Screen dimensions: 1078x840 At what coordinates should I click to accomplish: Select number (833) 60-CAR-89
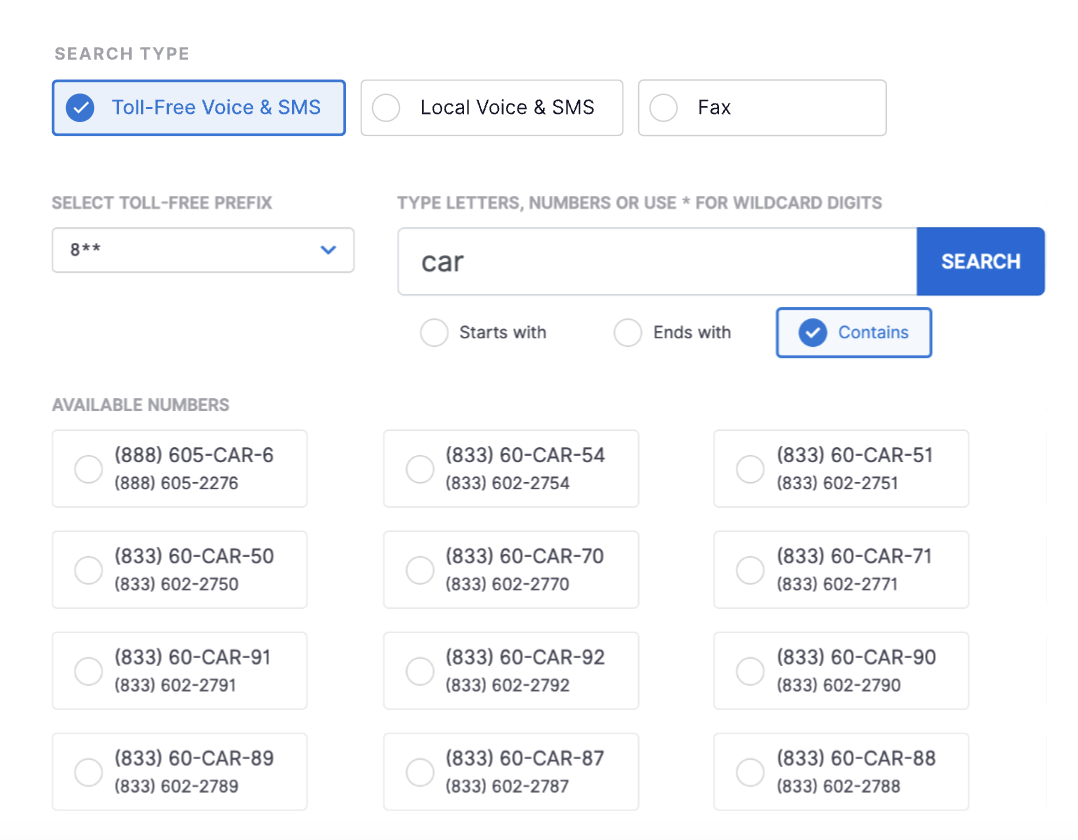click(179, 772)
